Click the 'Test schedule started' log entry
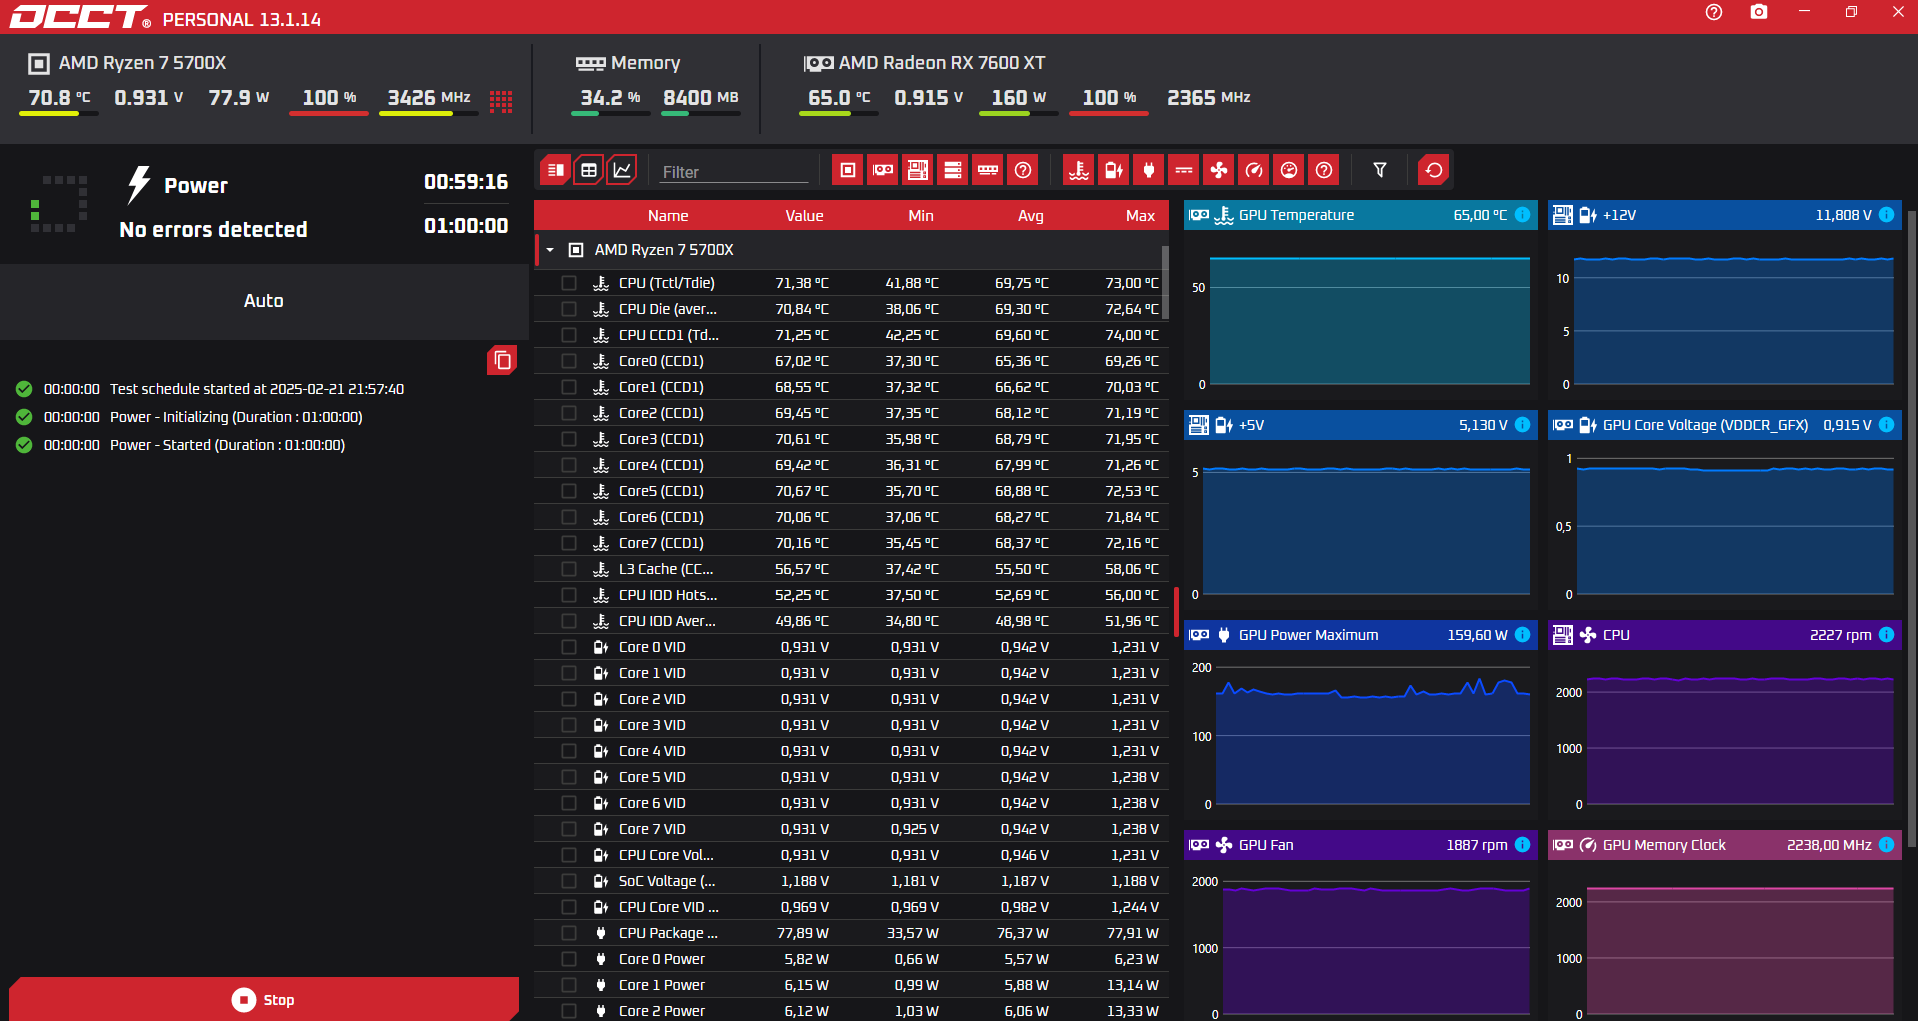1918x1021 pixels. pyautogui.click(x=257, y=389)
